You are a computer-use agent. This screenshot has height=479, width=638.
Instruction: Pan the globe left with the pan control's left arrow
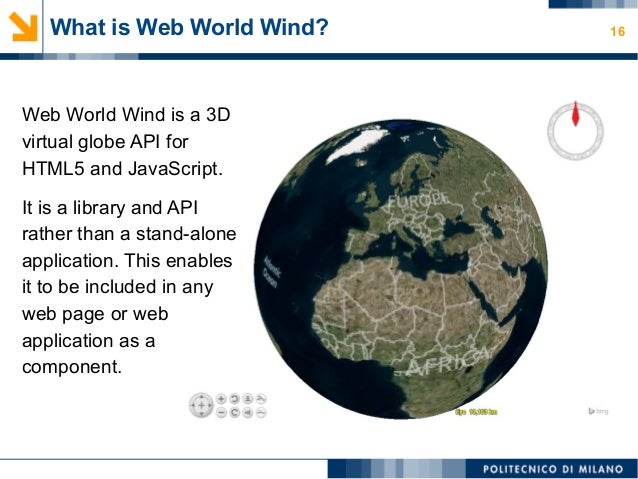click(192, 405)
